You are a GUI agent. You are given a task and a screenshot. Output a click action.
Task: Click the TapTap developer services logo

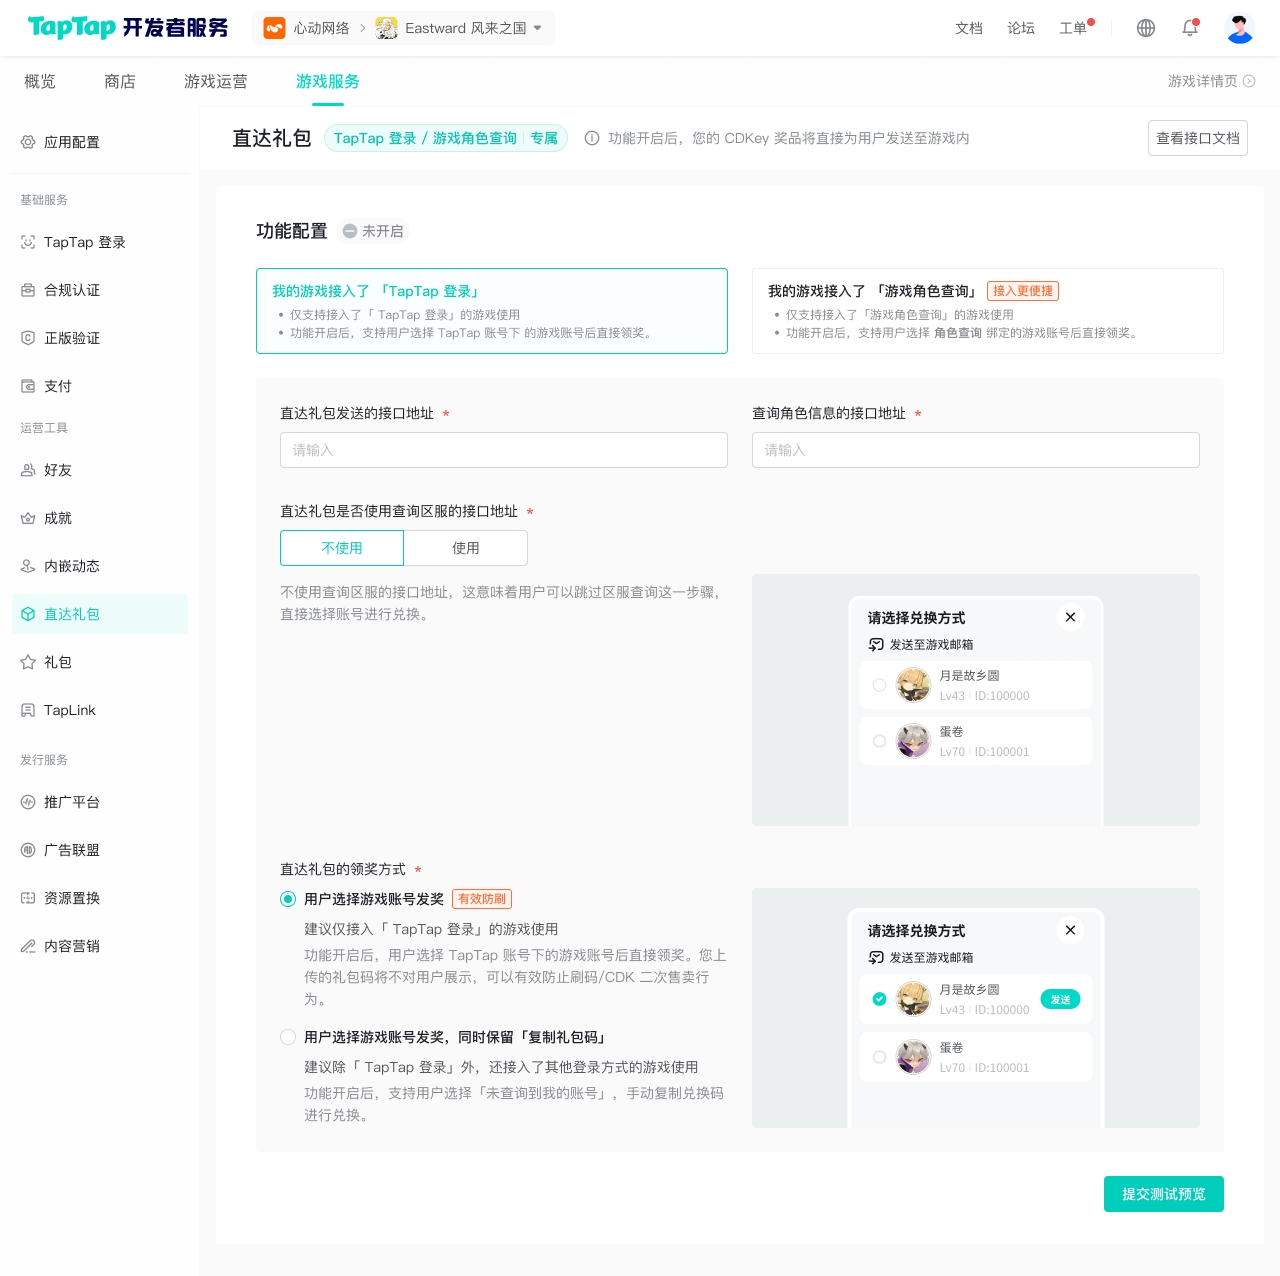[128, 28]
